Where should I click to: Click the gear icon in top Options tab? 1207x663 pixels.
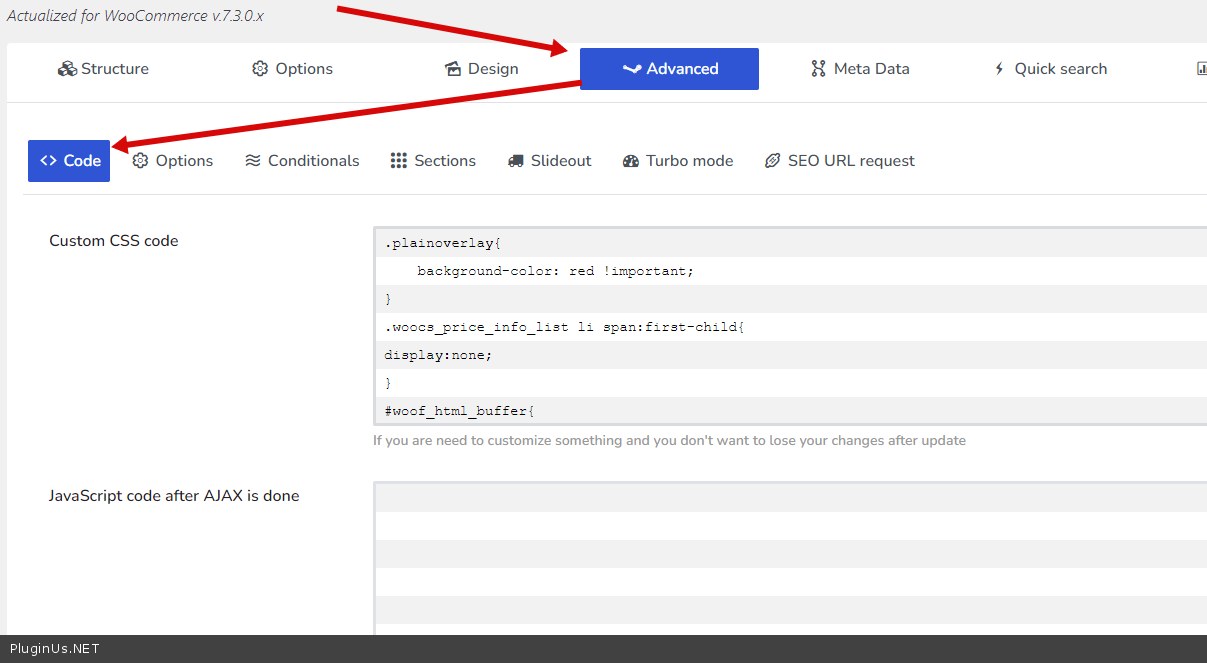pos(260,69)
